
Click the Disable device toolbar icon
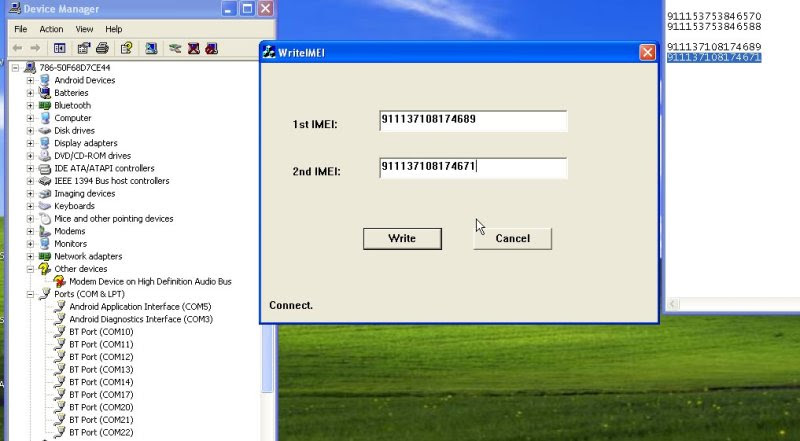(211, 48)
